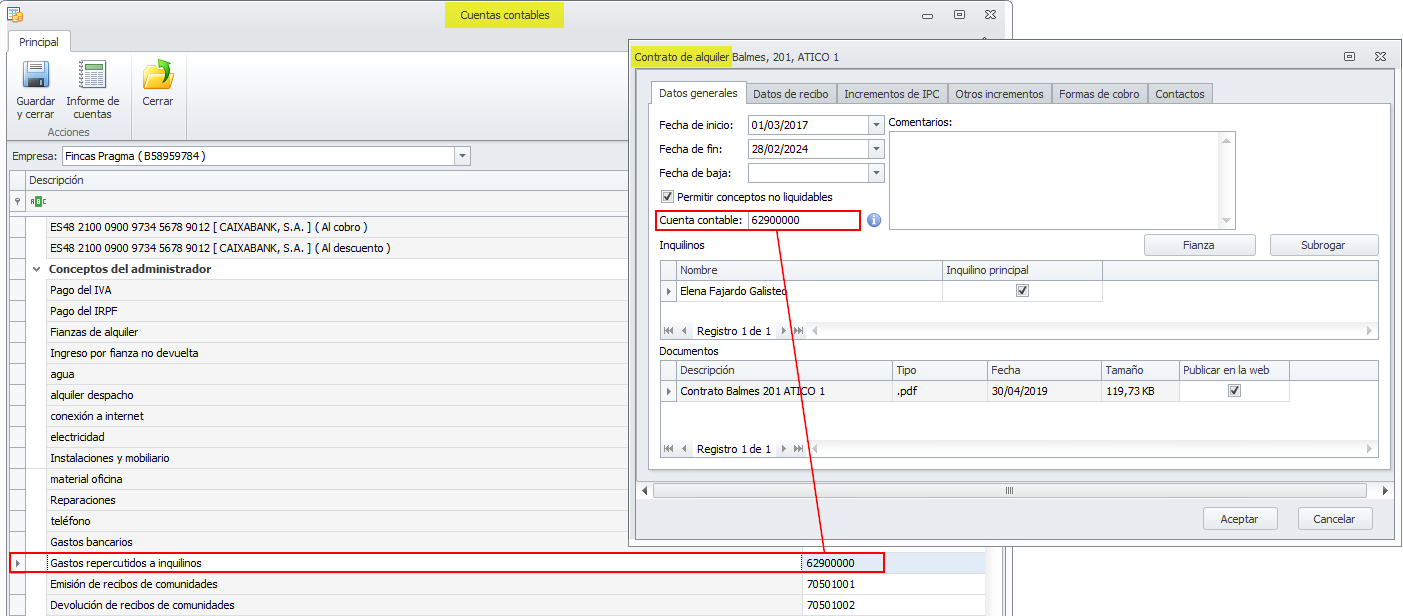
Task: Open Fecha de fin date picker
Action: coord(876,149)
